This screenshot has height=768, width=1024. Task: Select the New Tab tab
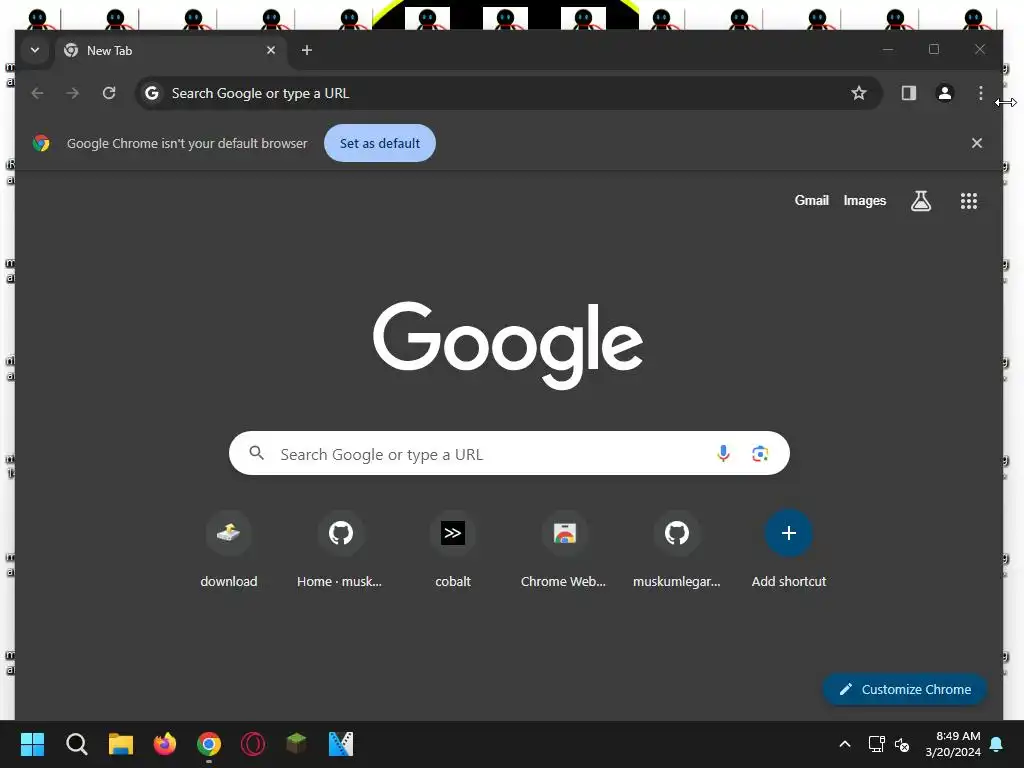pyautogui.click(x=171, y=50)
